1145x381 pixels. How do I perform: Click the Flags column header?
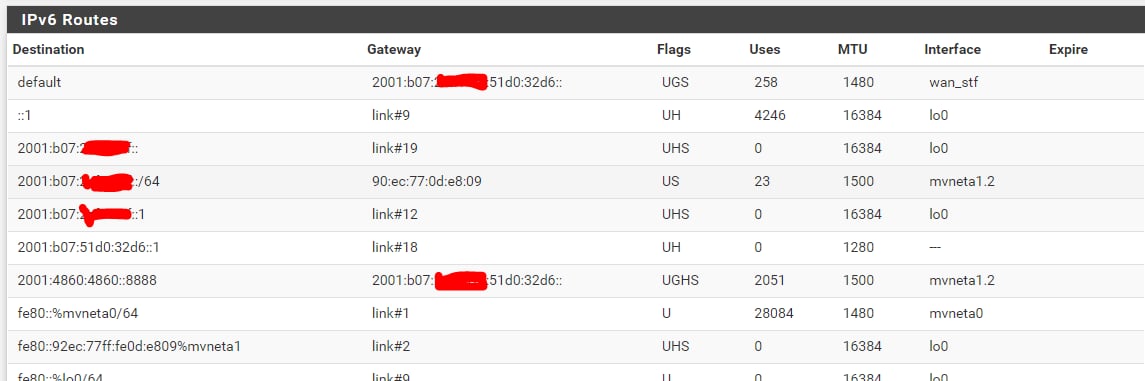coord(673,50)
